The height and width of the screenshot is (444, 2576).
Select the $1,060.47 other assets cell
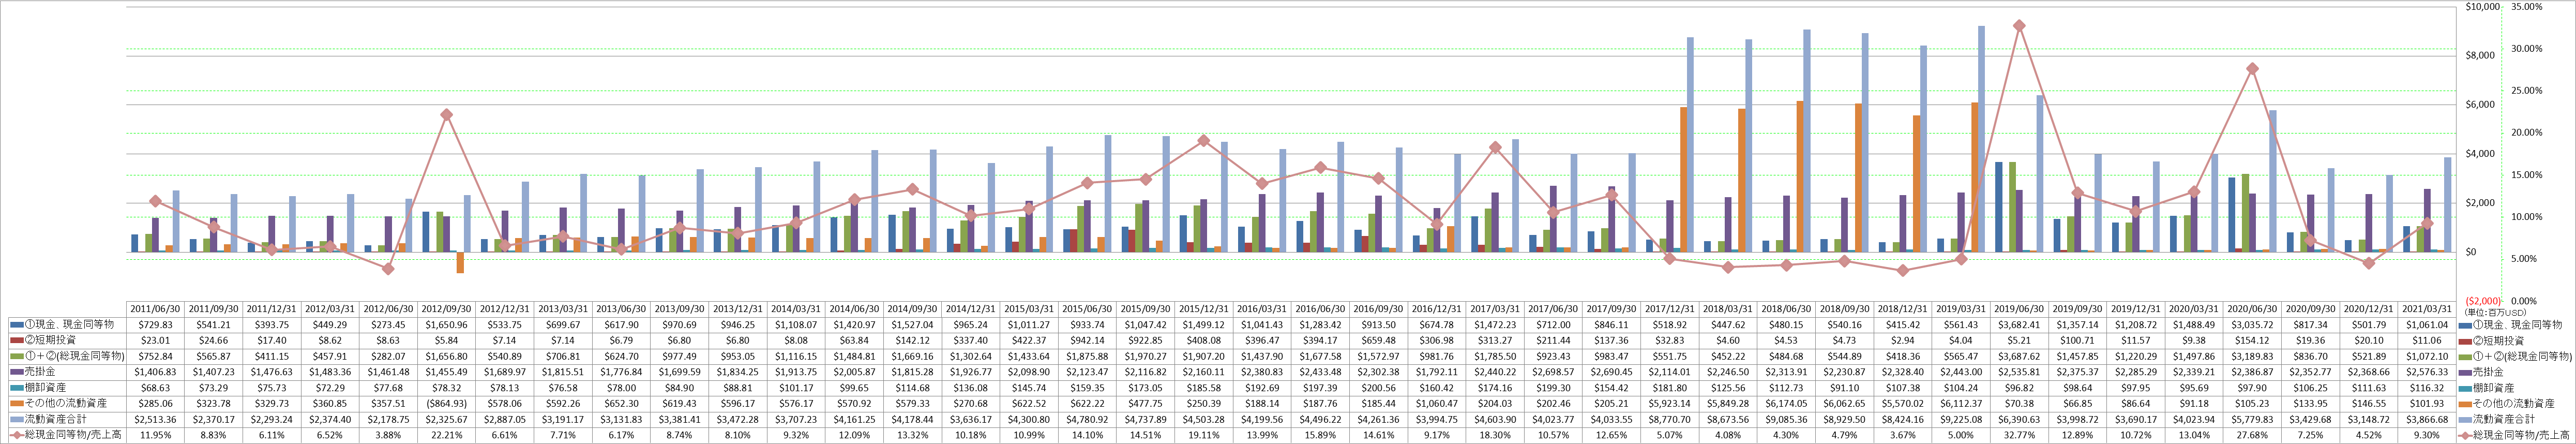[1437, 403]
